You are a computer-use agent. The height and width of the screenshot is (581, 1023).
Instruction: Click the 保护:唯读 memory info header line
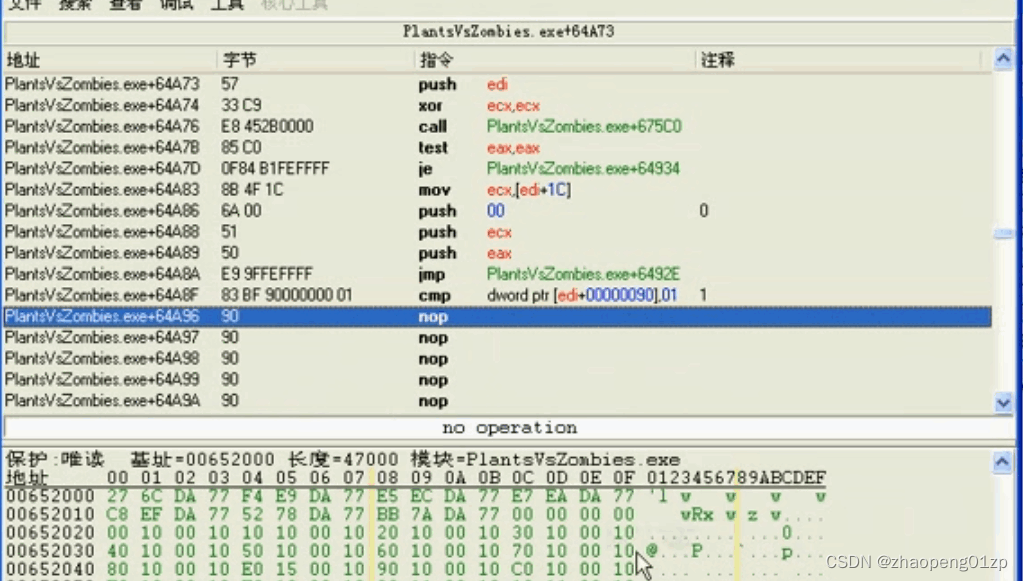(x=343, y=459)
